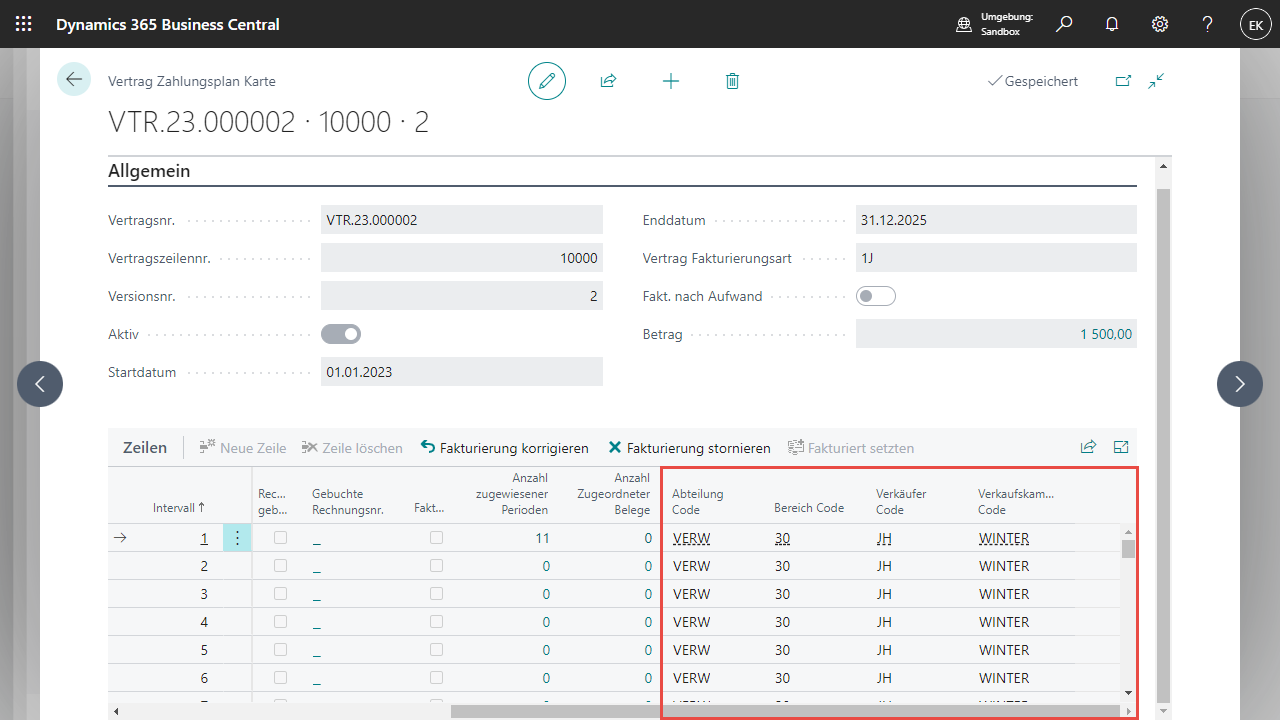Viewport: 1280px width, 720px height.
Task: Navigate to the next record arrow
Action: click(x=1240, y=384)
